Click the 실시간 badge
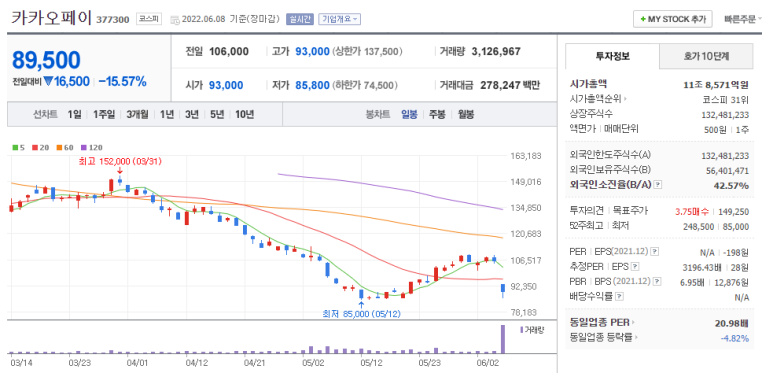The width and height of the screenshot is (773, 373). [x=299, y=19]
